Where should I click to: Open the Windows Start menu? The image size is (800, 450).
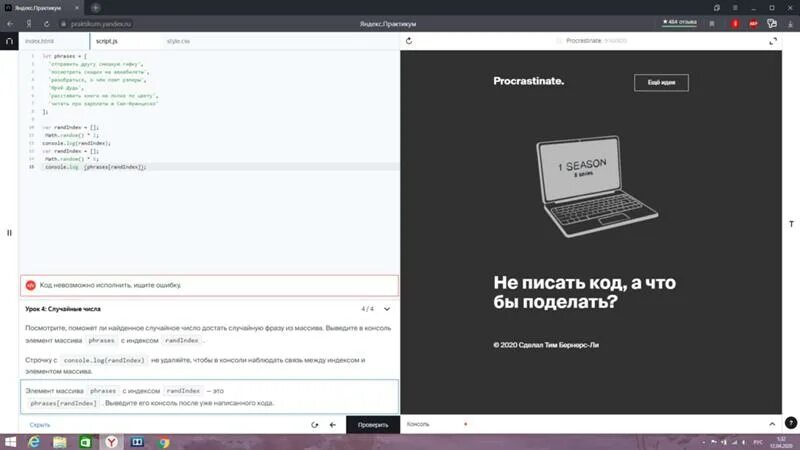(10, 442)
